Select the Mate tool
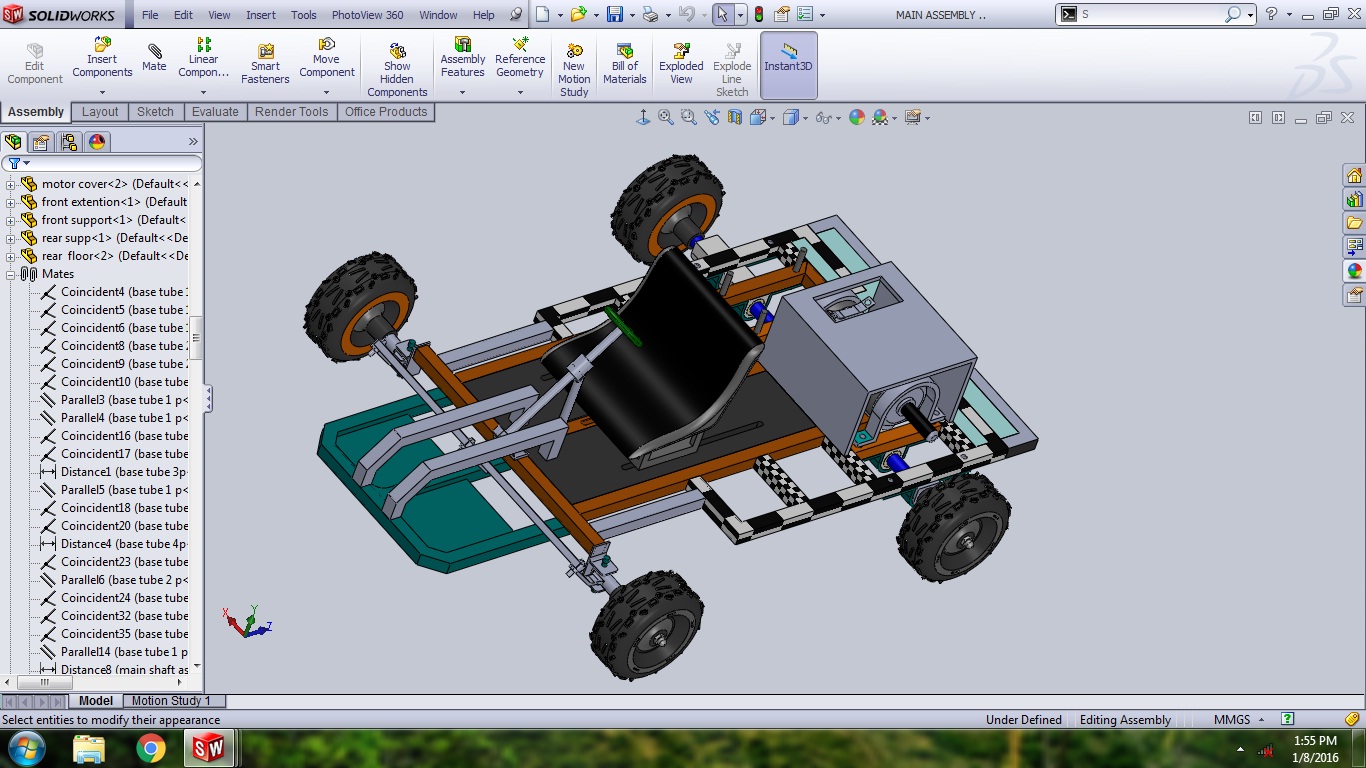The width and height of the screenshot is (1366, 768). coord(154,58)
